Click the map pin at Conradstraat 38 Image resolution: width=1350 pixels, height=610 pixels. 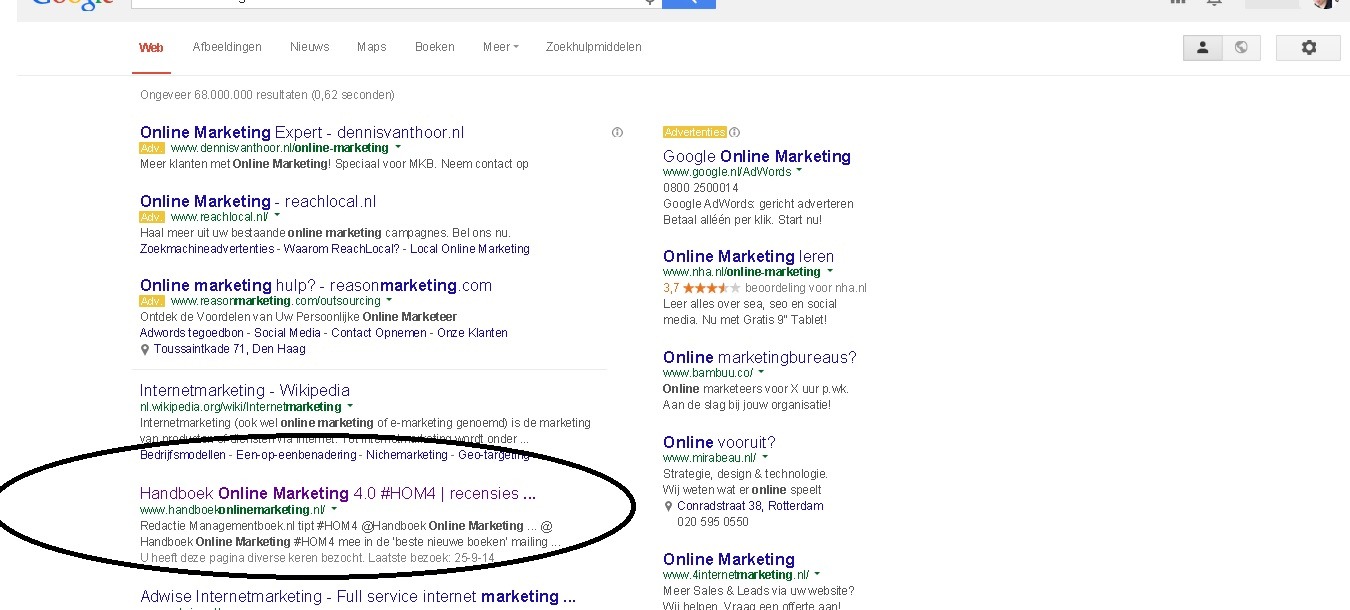668,506
